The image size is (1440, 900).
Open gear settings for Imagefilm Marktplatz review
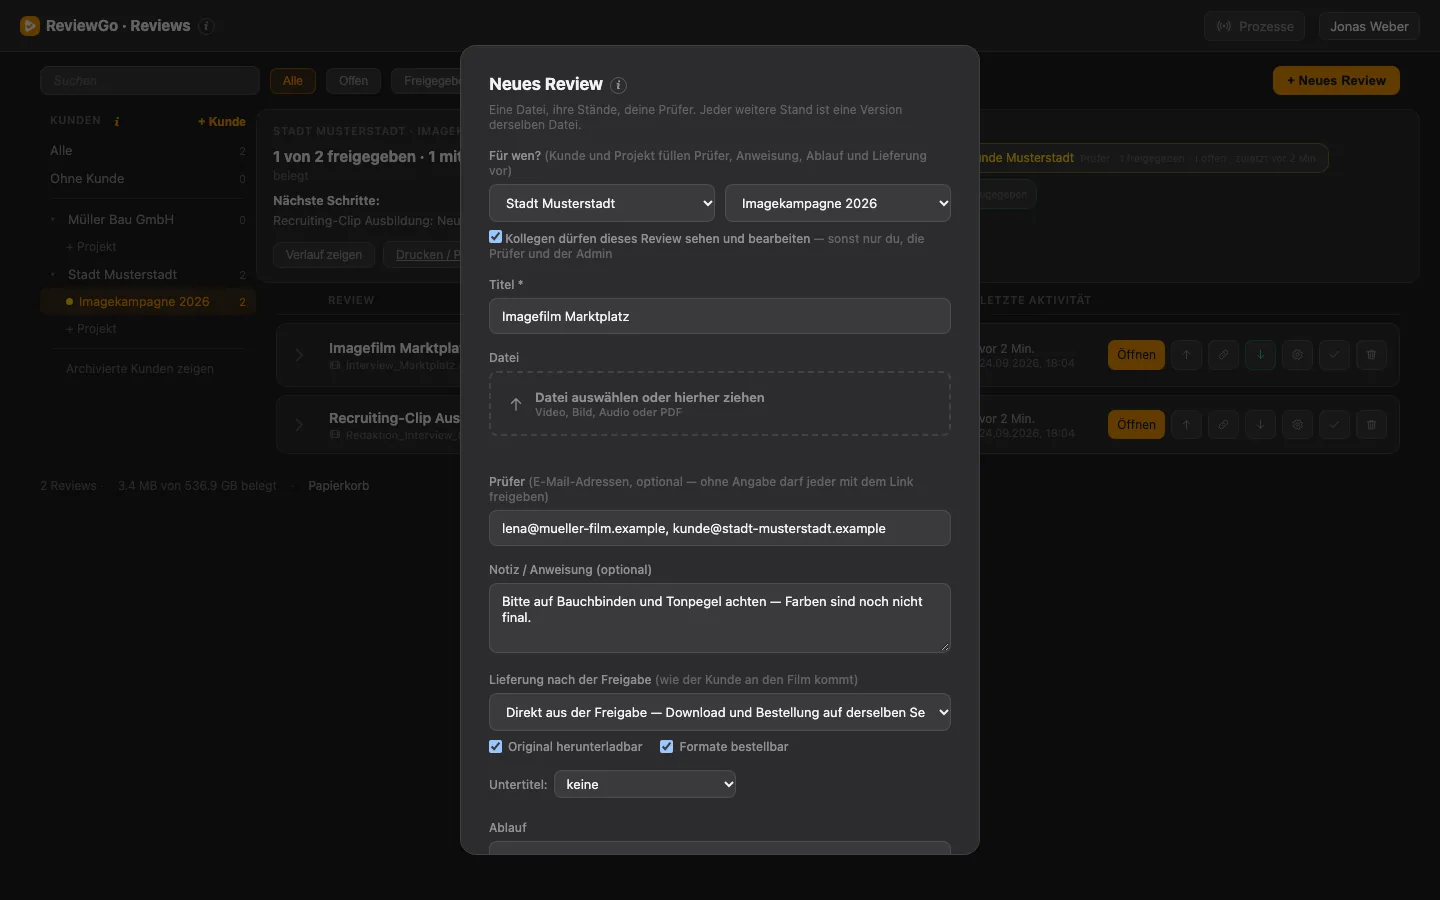tap(1297, 355)
